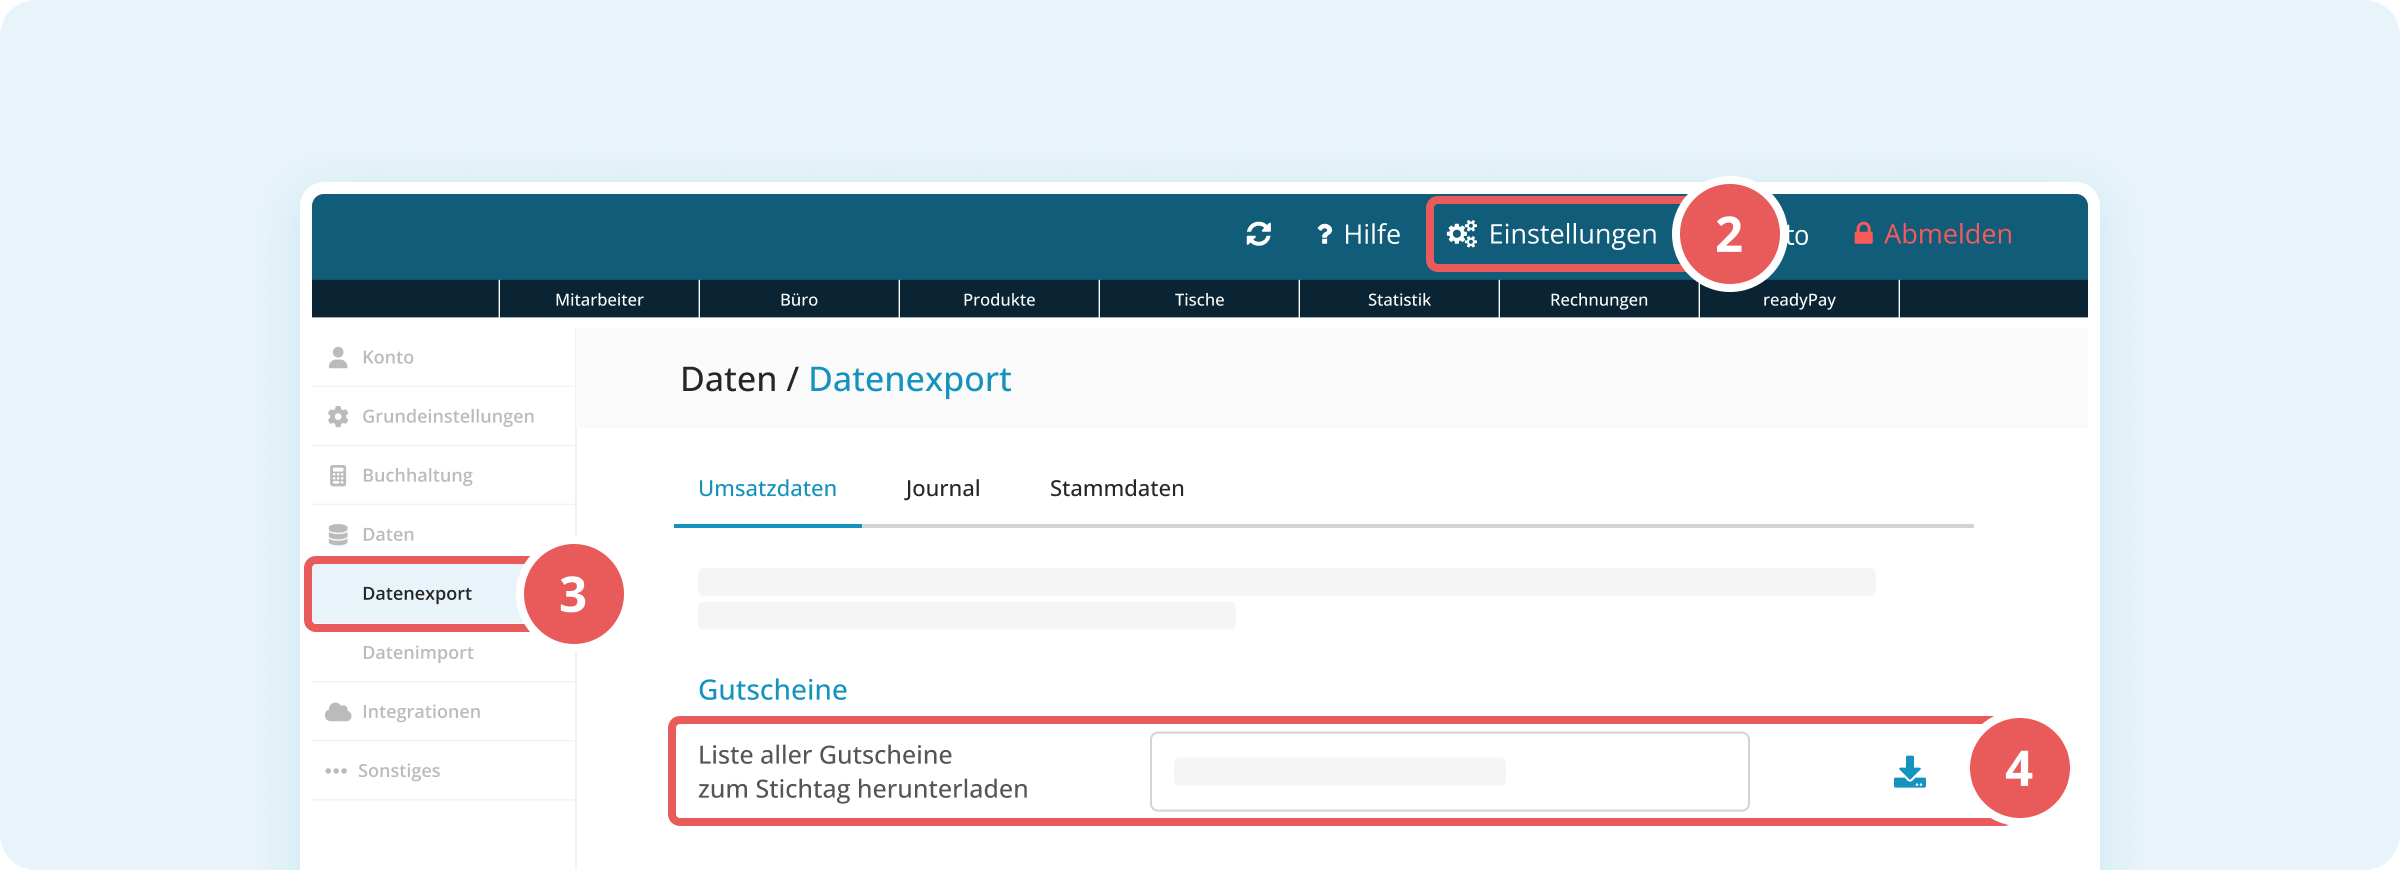Click the Integrationen cloud icon
Image resolution: width=2400 pixels, height=870 pixels.
coord(338,711)
